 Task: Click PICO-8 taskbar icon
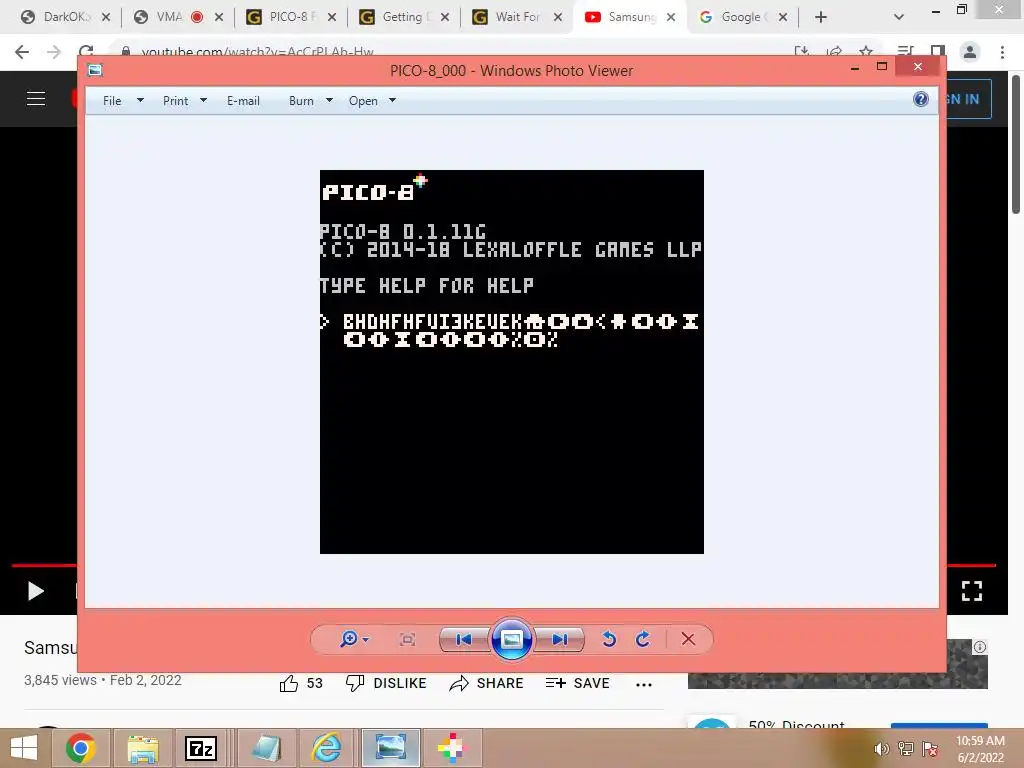coord(451,748)
